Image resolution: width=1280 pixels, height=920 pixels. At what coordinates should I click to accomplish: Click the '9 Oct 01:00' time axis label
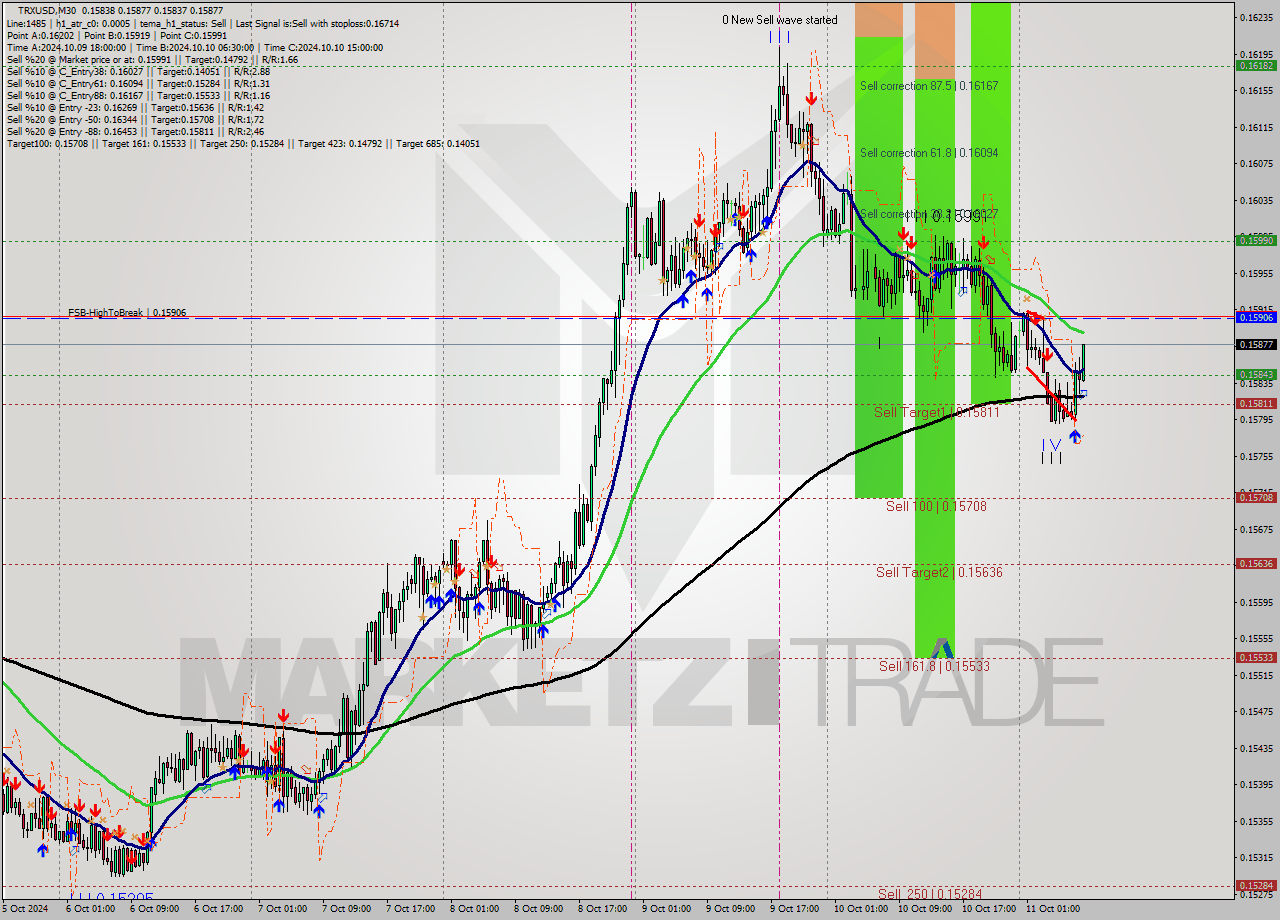pyautogui.click(x=667, y=909)
